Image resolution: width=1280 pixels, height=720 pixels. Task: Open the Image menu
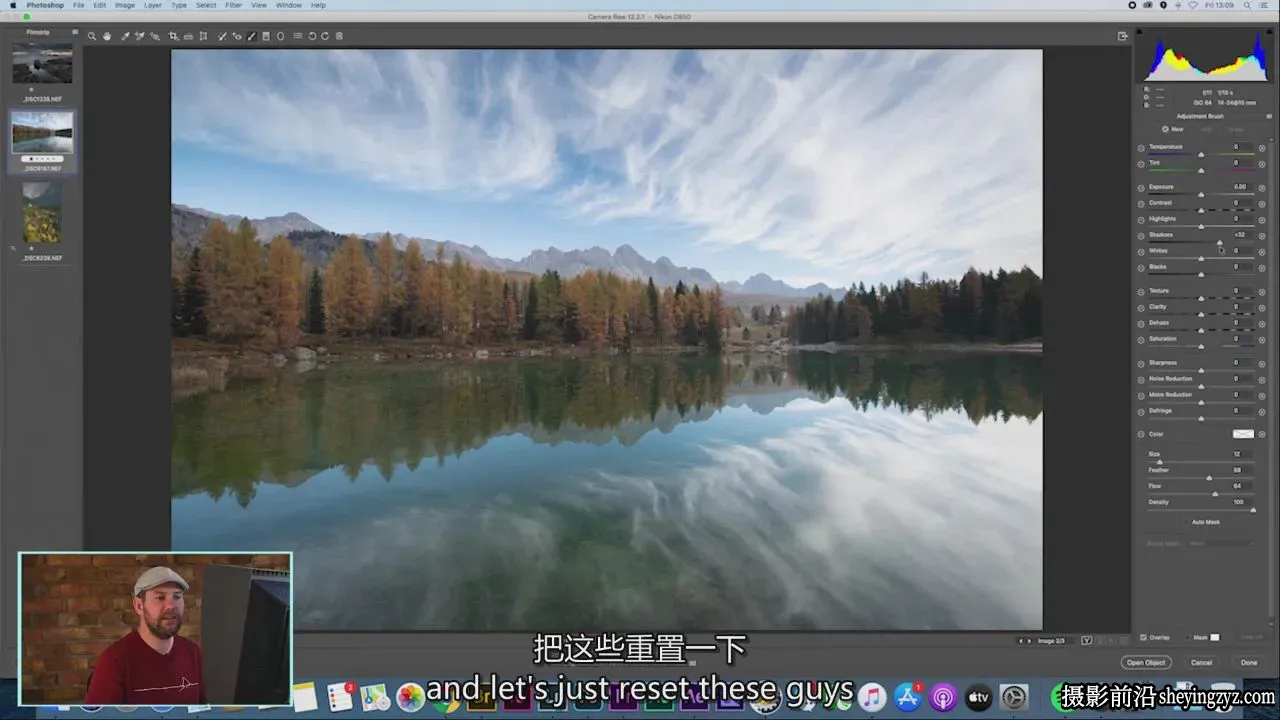(125, 5)
